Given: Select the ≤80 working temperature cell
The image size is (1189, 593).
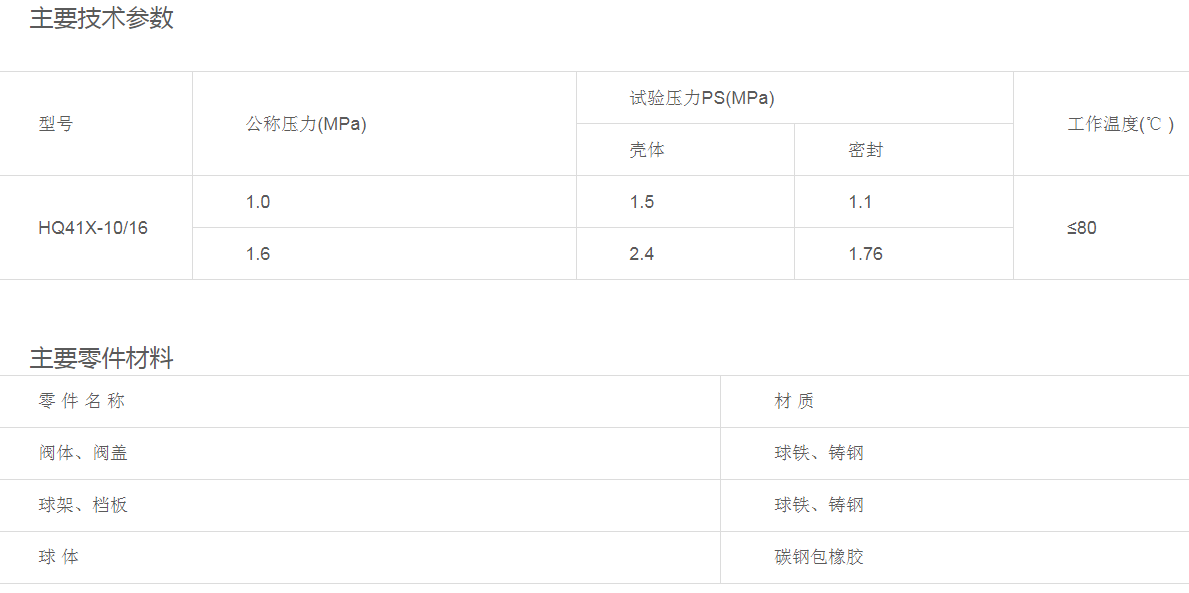Looking at the screenshot, I should (1082, 228).
